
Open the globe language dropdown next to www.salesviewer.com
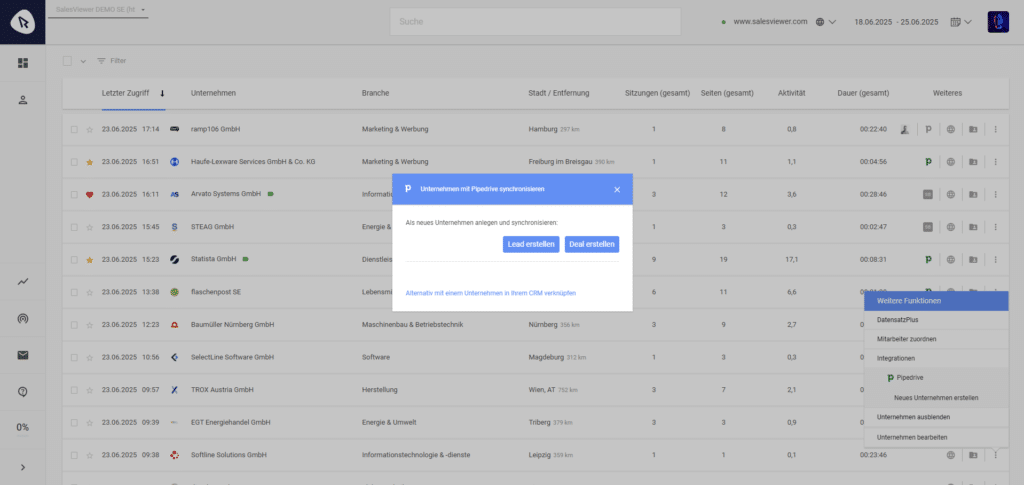[826, 22]
